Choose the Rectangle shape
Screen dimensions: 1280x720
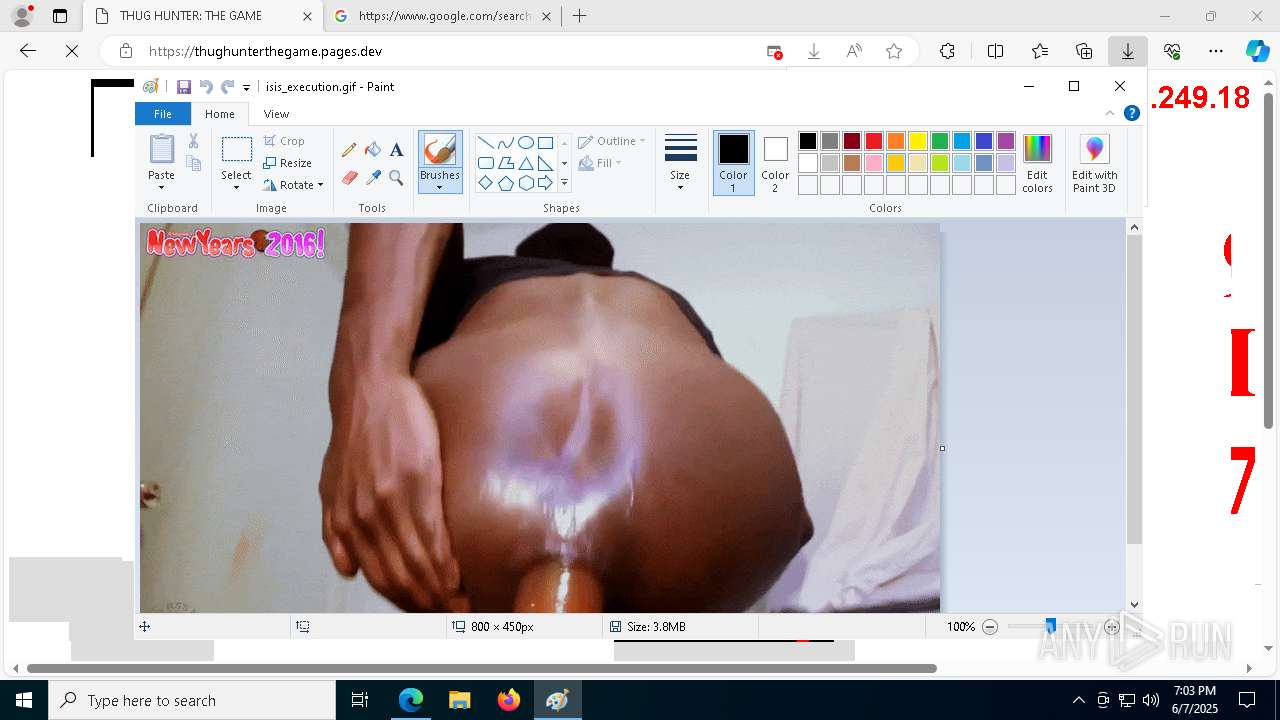(x=545, y=142)
